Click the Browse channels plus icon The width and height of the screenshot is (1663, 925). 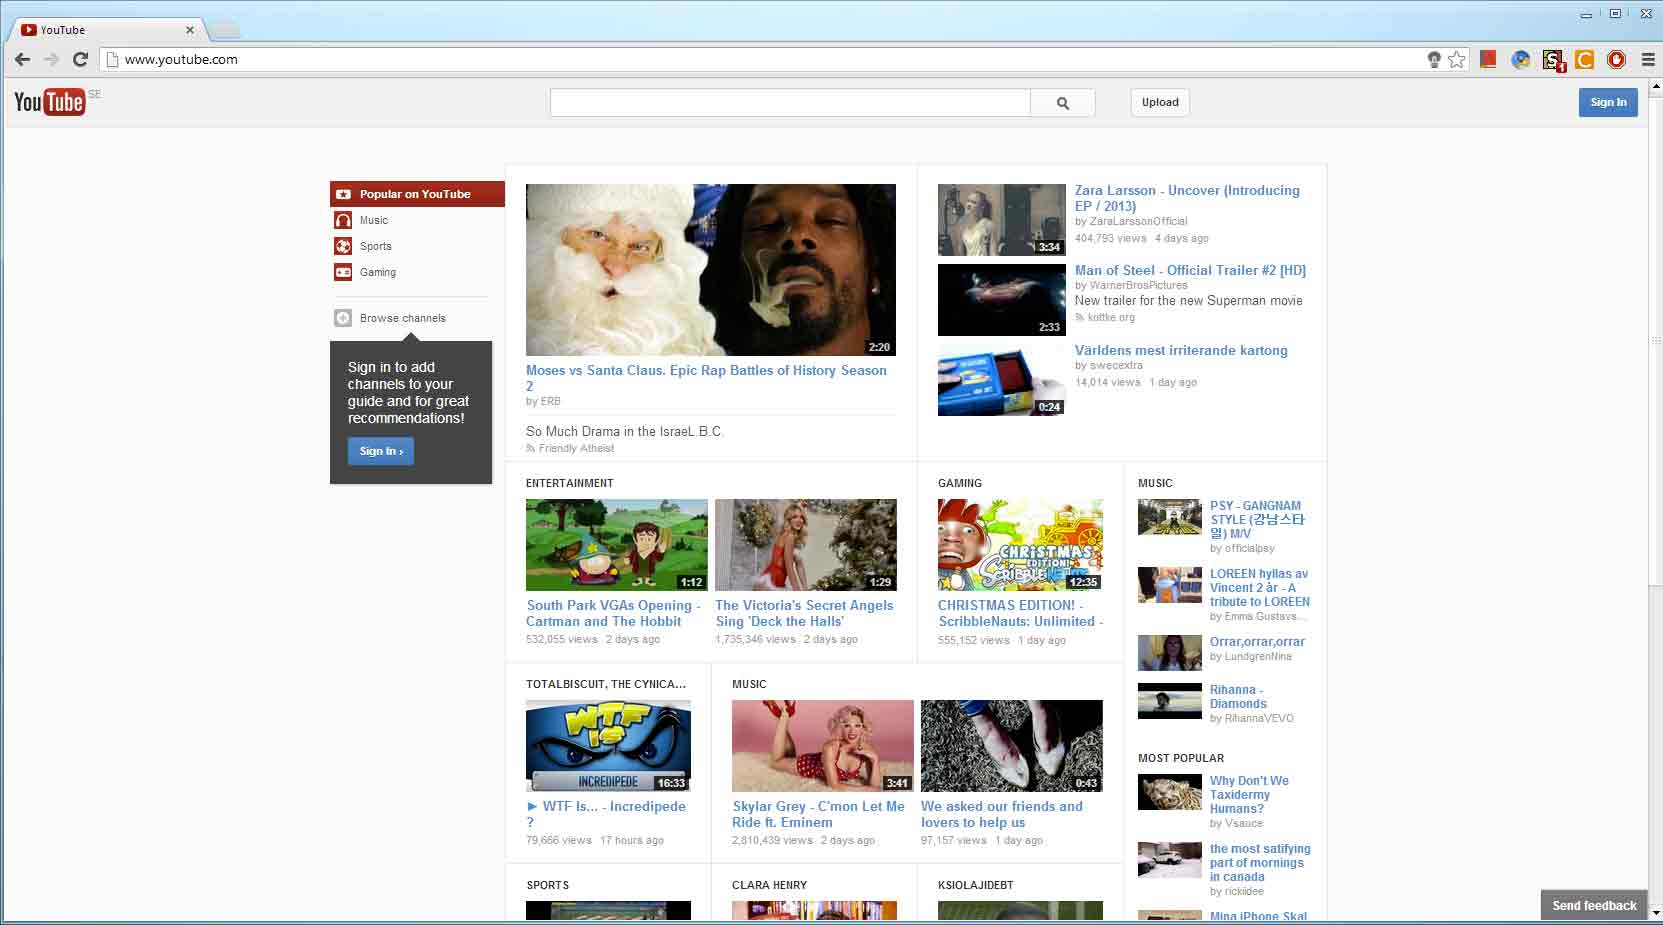343,318
